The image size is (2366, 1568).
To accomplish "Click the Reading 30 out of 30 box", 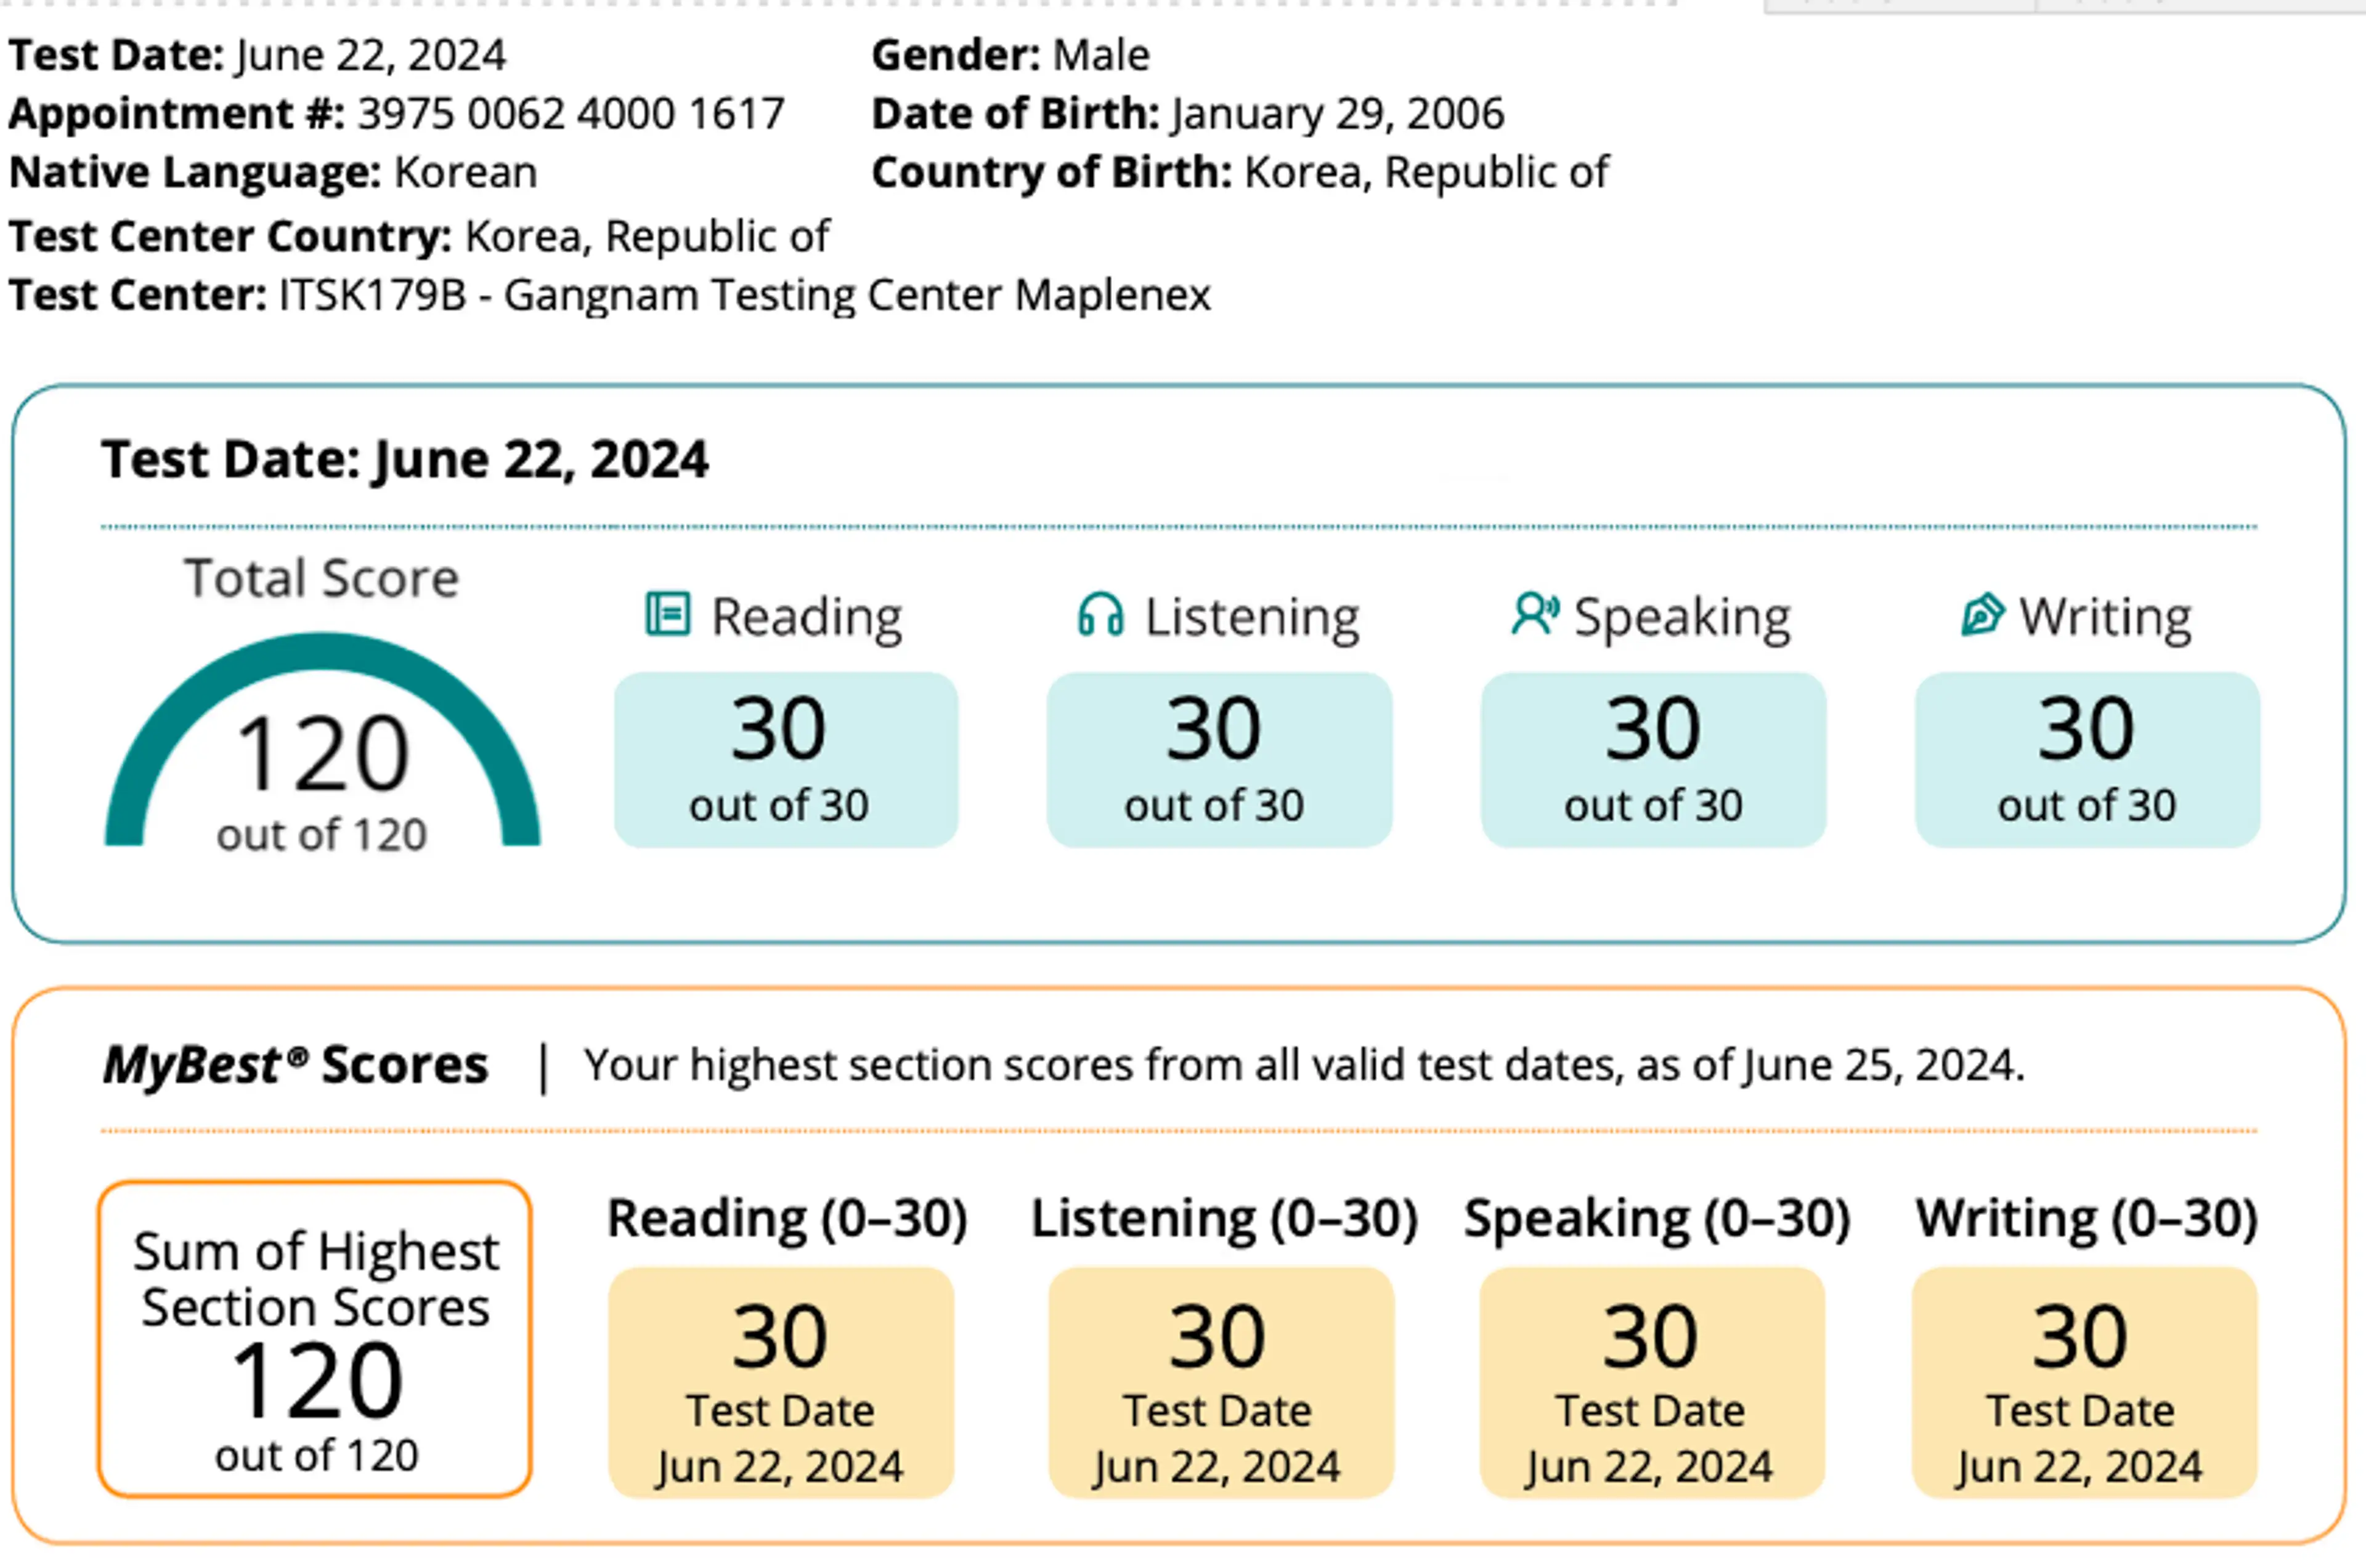I will coord(786,760).
